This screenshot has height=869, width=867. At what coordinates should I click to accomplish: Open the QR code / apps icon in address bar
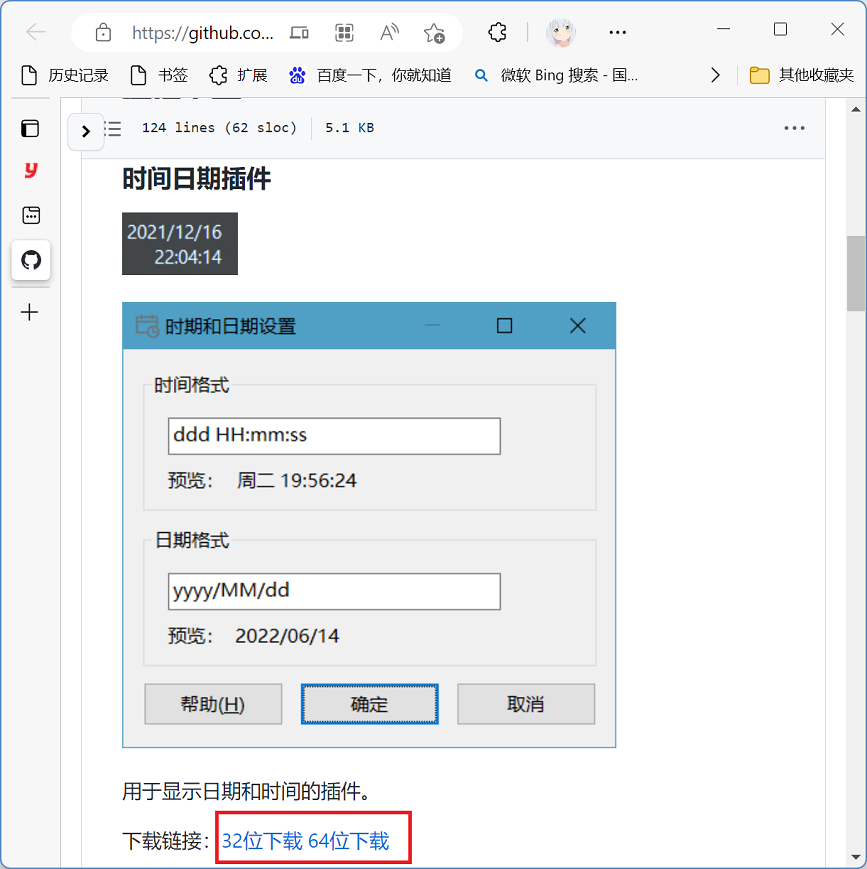(x=344, y=33)
